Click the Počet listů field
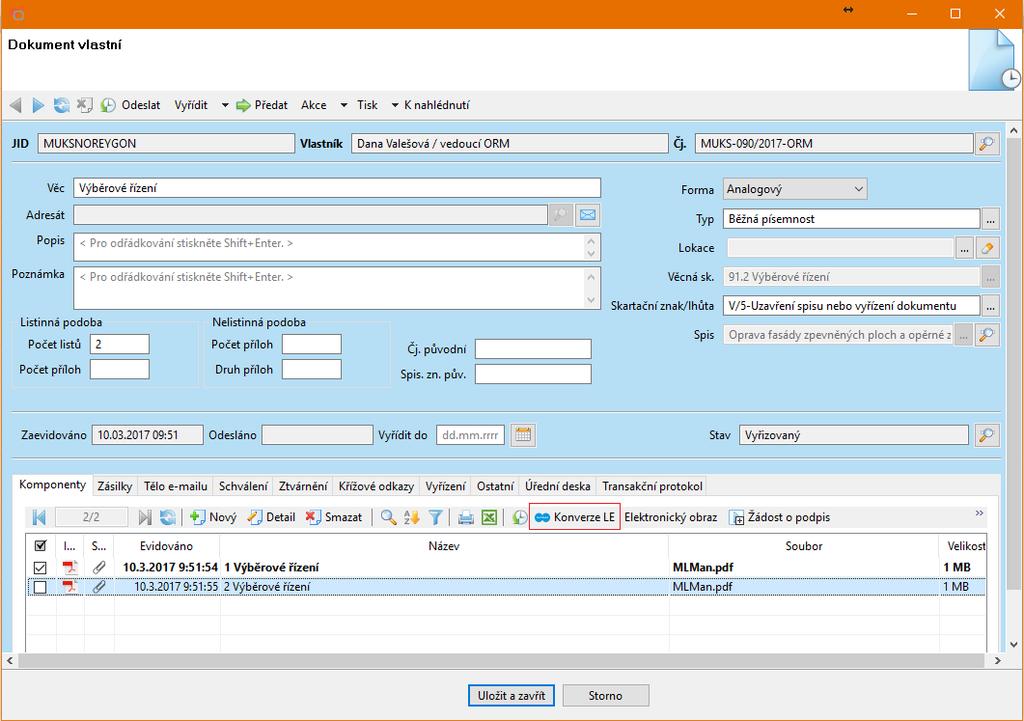This screenshot has width=1024, height=721. click(120, 344)
